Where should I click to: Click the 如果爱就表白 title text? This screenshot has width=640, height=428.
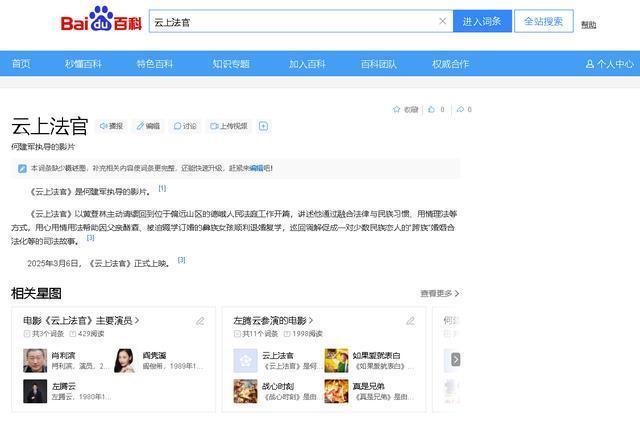(x=376, y=355)
